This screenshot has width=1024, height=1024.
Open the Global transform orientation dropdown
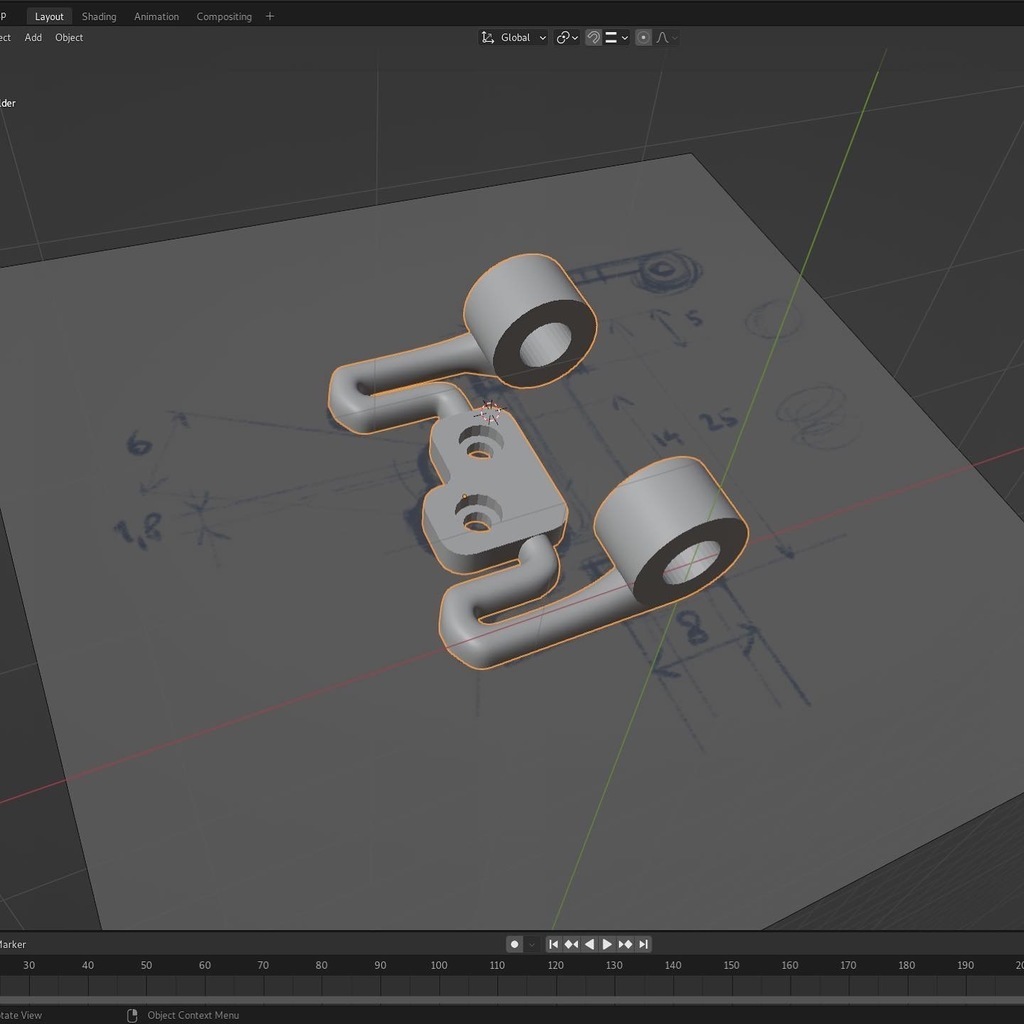pos(514,38)
